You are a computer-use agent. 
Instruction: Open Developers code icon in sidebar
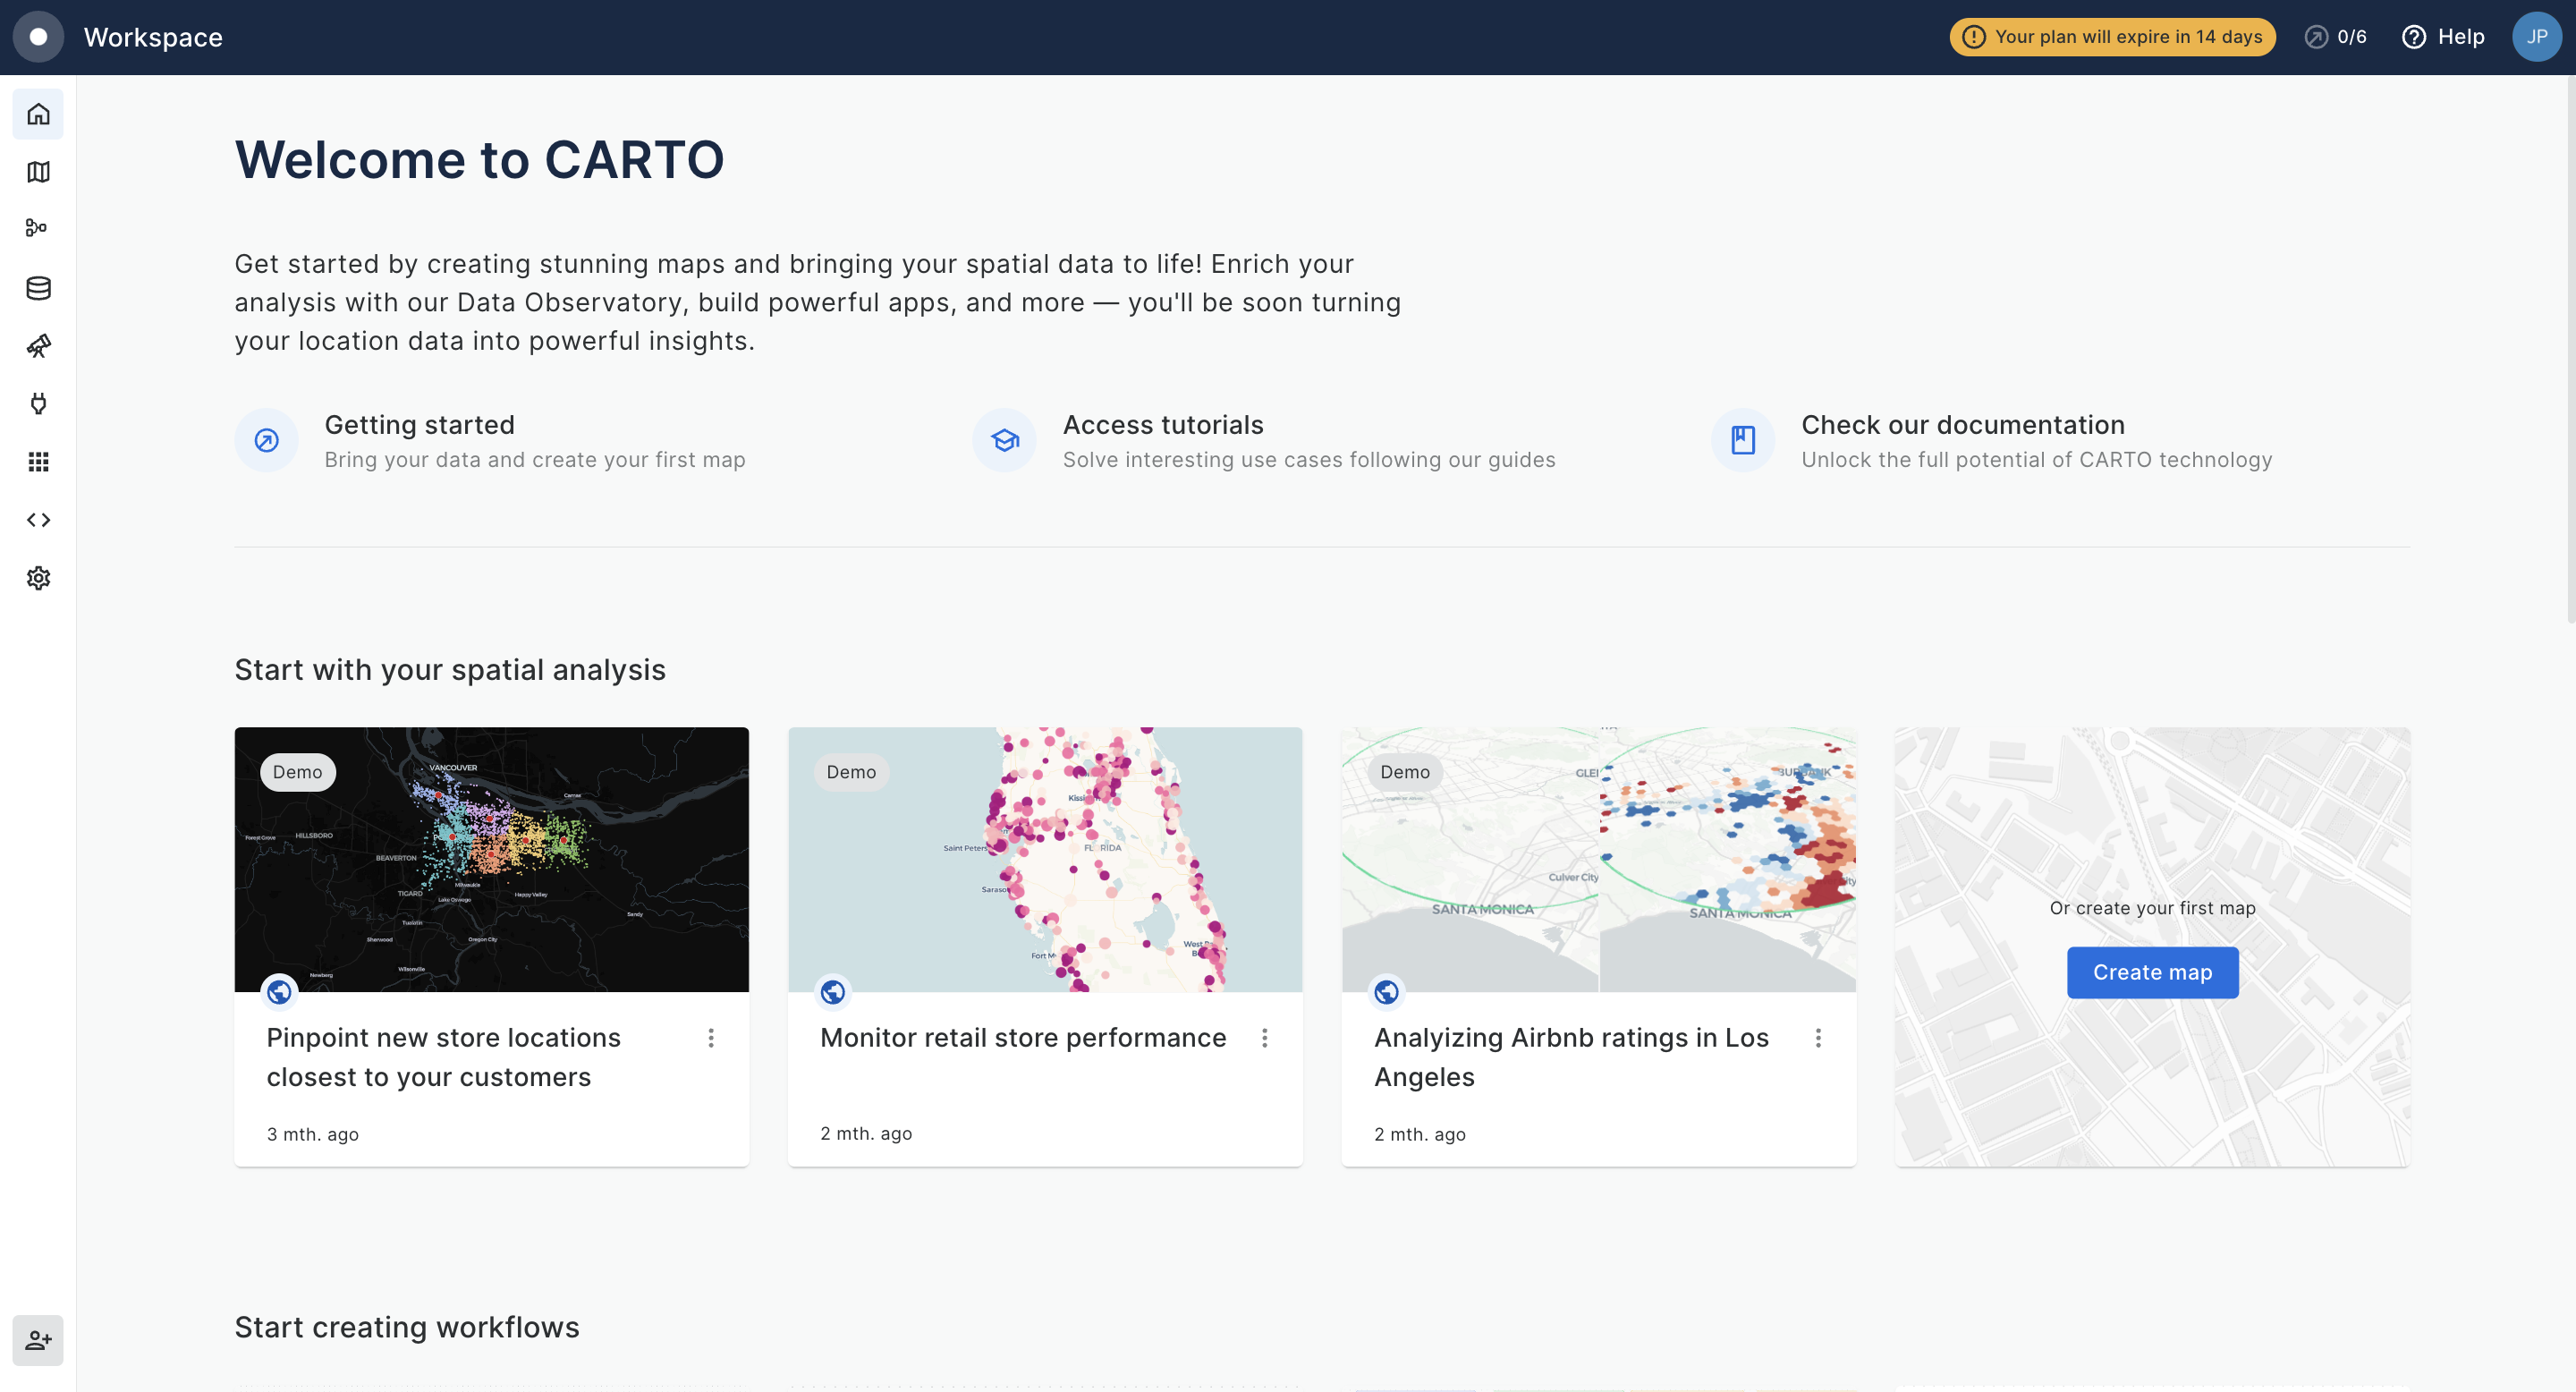38,520
